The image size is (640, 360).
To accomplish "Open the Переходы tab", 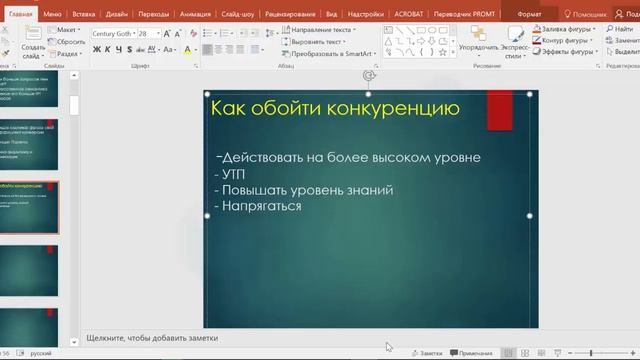I will 153,14.
